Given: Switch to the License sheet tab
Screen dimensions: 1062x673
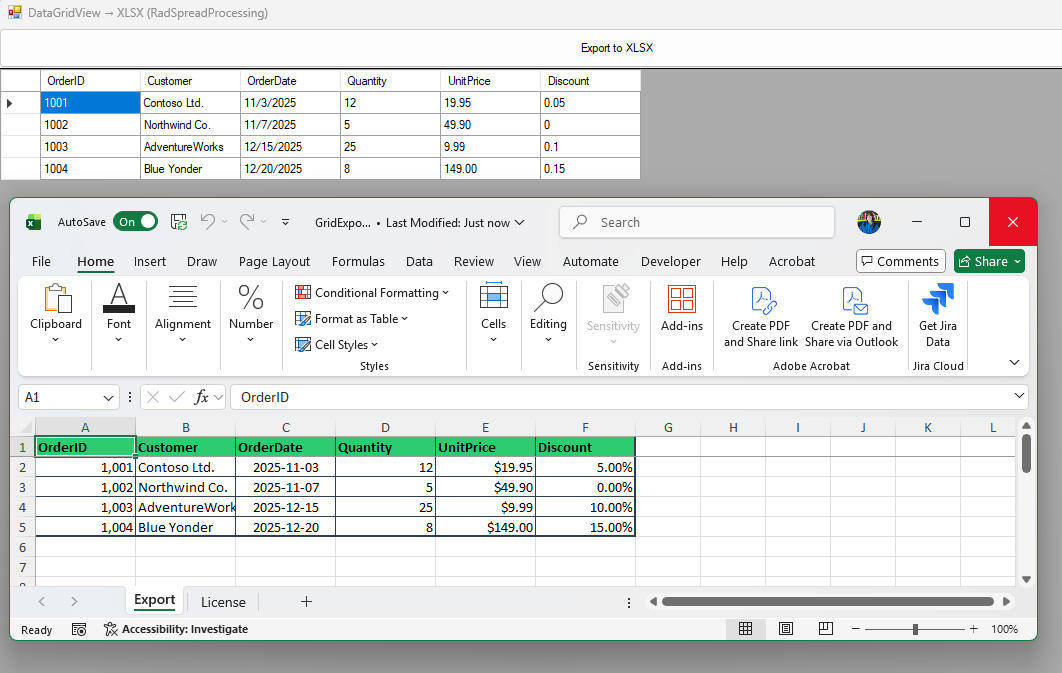Looking at the screenshot, I should coord(223,602).
